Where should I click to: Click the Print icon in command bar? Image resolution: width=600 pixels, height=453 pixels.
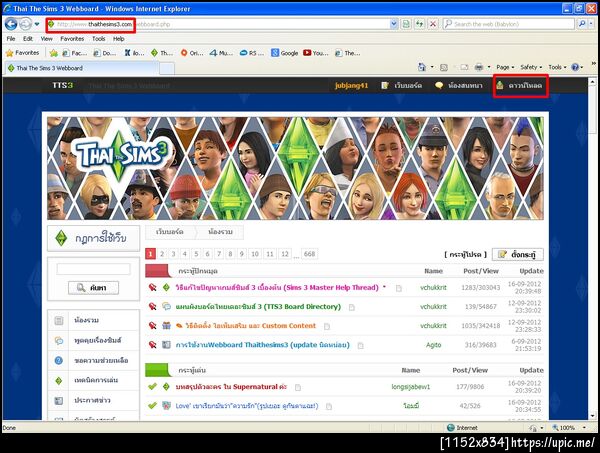point(478,67)
